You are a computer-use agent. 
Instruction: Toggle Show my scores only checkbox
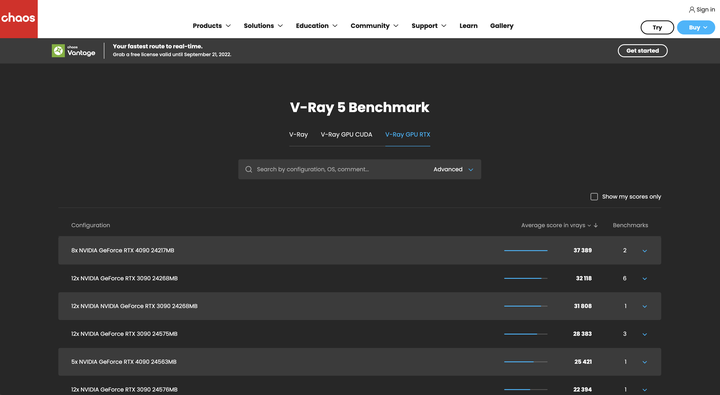click(594, 197)
